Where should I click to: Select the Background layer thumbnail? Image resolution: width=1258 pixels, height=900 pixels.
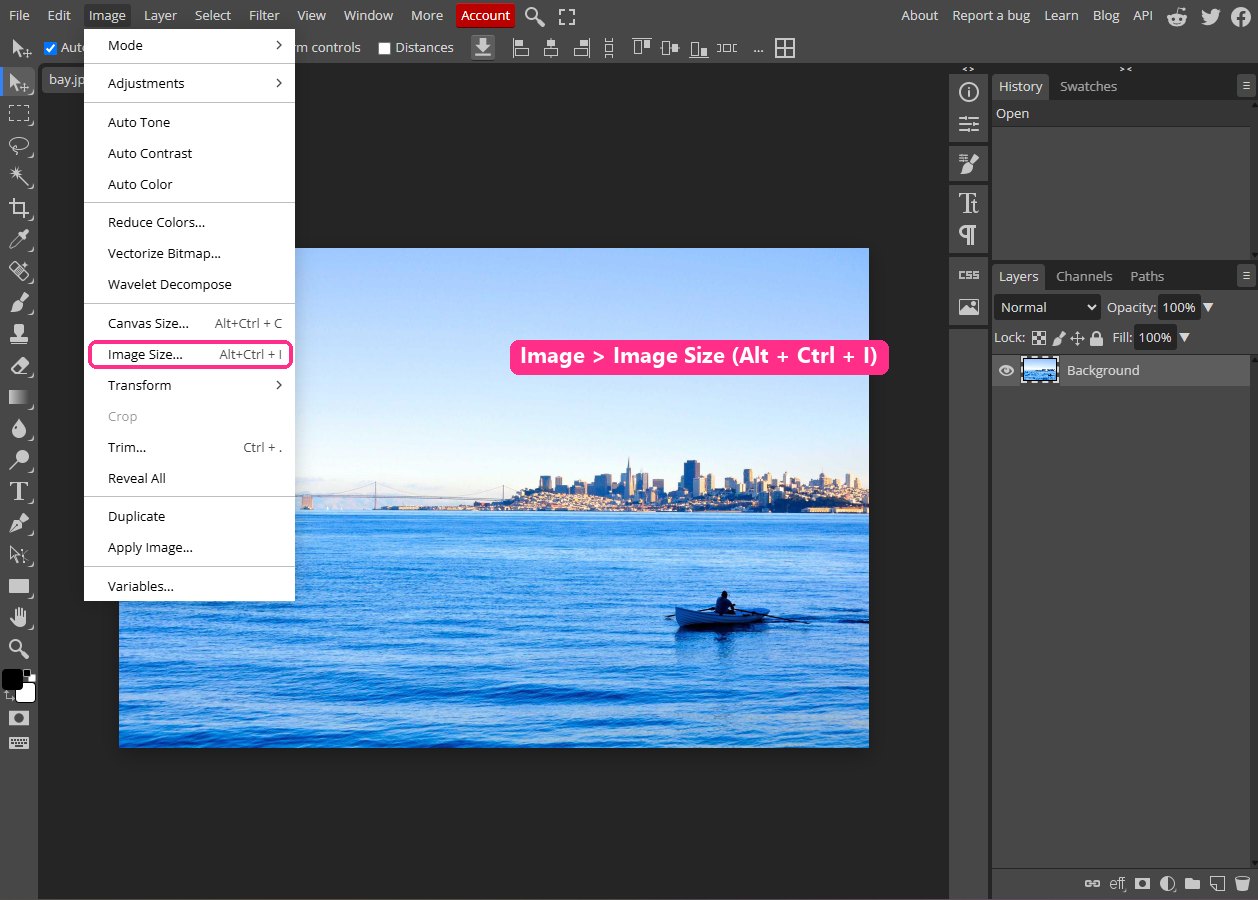pyautogui.click(x=1040, y=371)
